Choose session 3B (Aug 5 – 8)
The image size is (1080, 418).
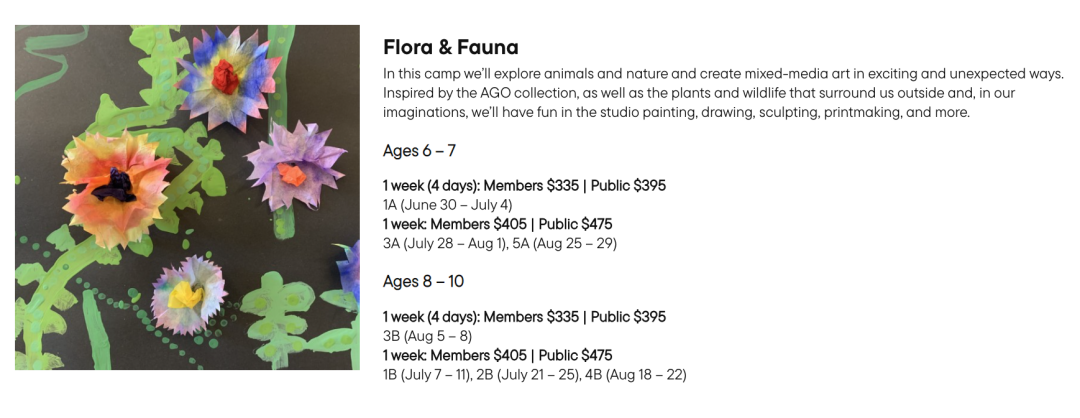pyautogui.click(x=427, y=336)
